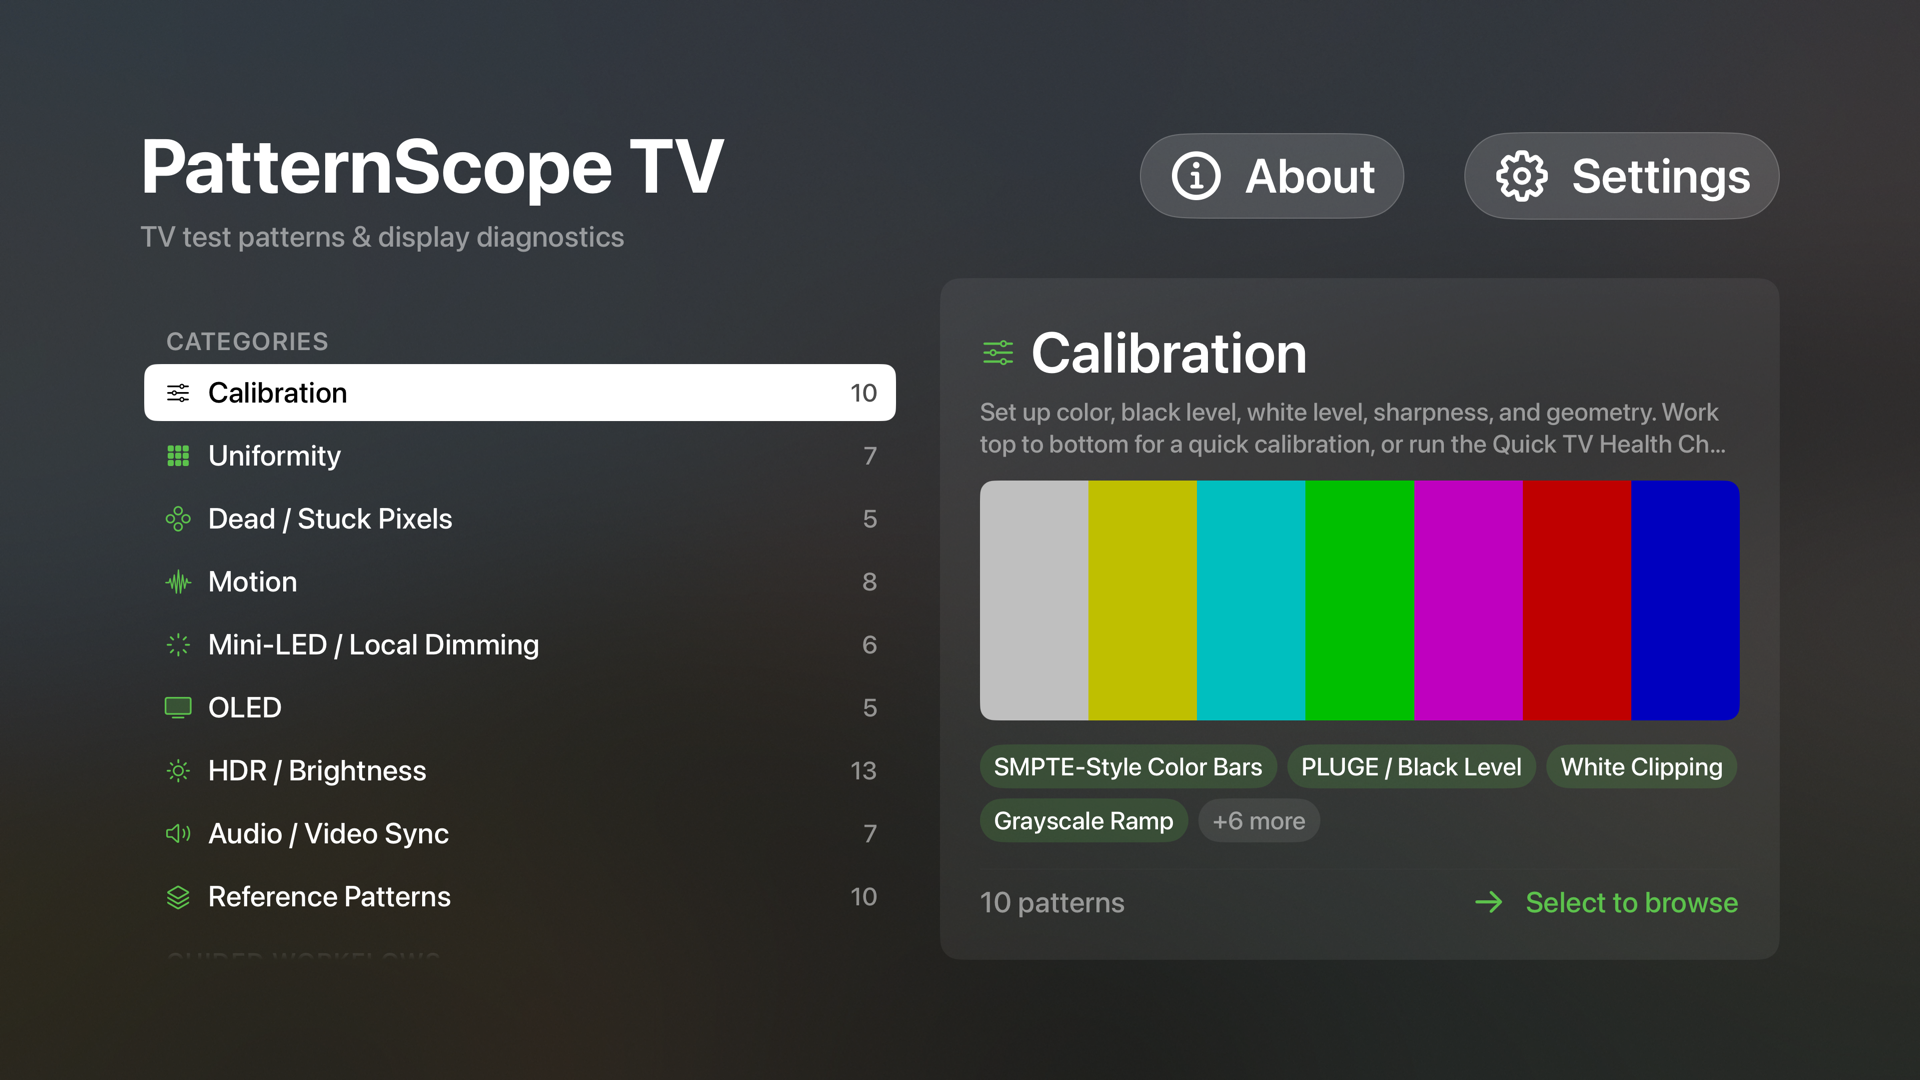Click the count 13 in the HDR / Brightness row

[863, 771]
